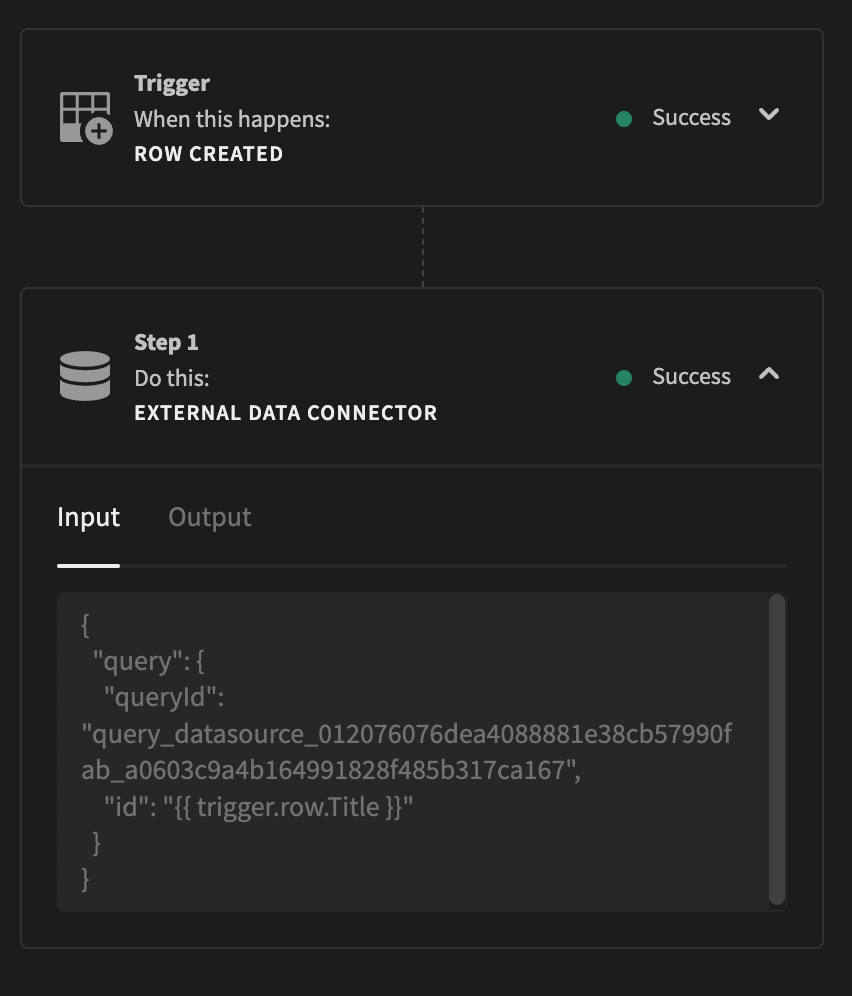The height and width of the screenshot is (996, 852).
Task: Select the Input tab
Action: pyautogui.click(x=88, y=517)
